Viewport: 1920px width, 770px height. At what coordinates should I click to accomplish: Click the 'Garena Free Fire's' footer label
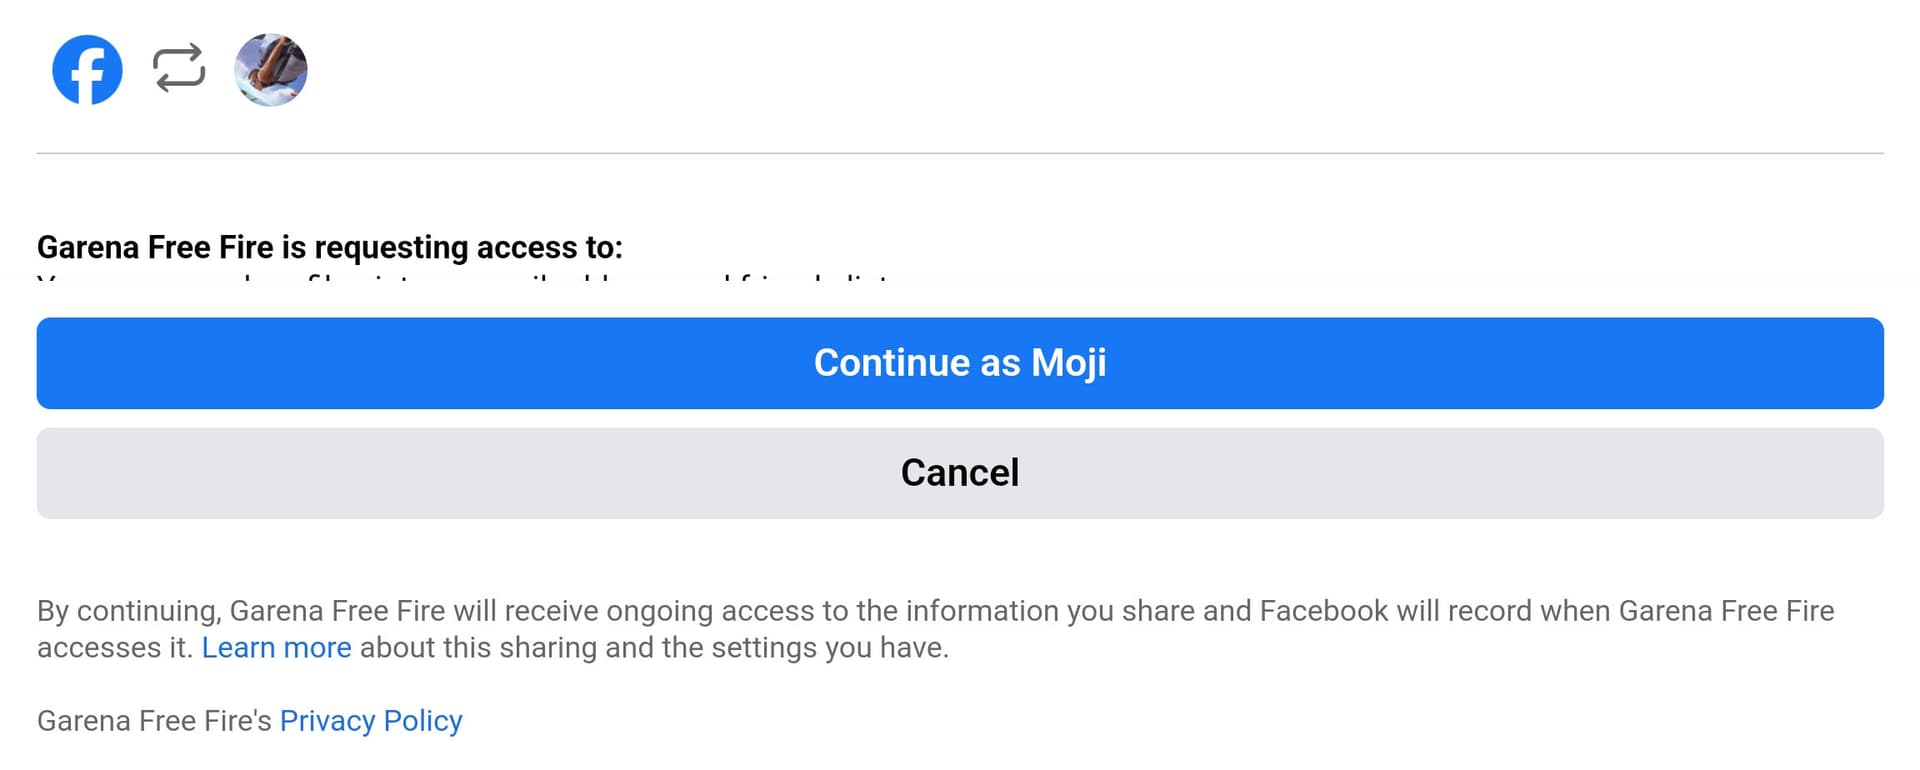154,721
